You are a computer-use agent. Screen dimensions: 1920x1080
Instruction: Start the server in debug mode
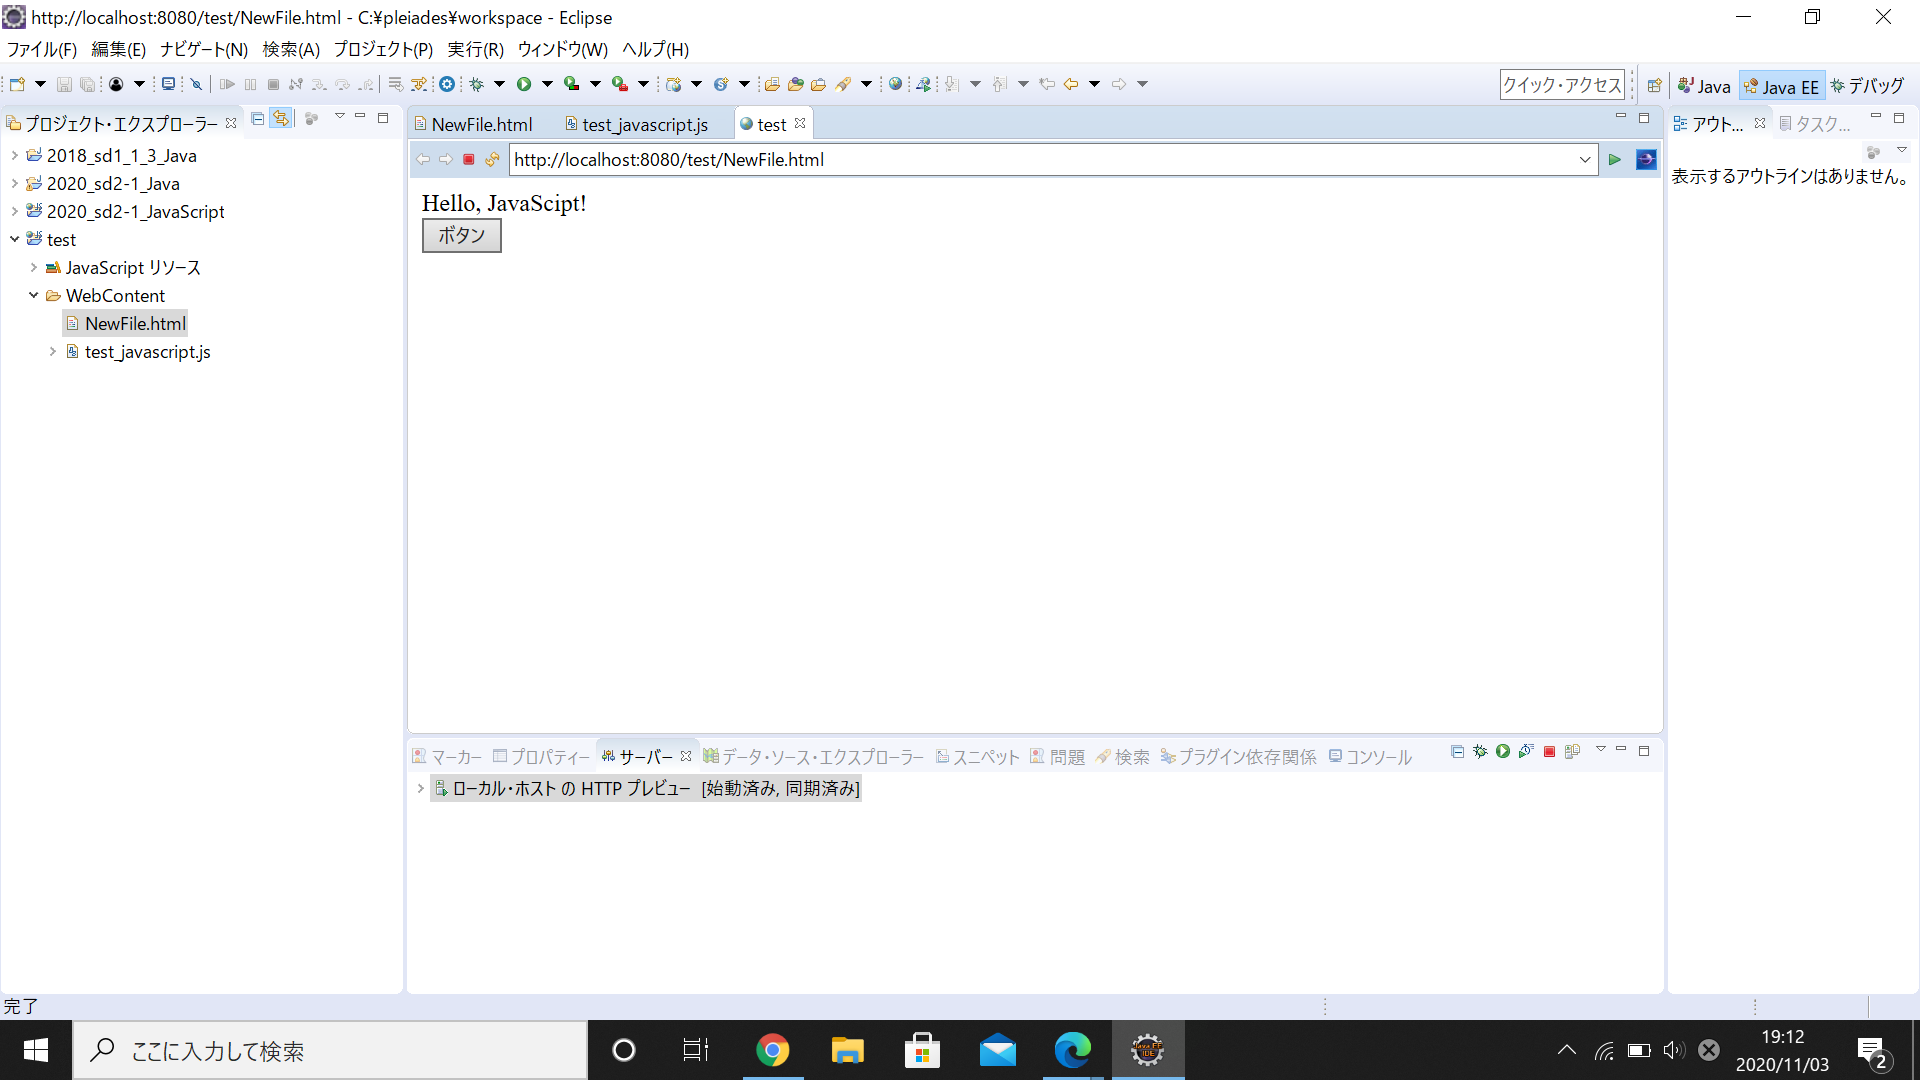pos(1480,752)
